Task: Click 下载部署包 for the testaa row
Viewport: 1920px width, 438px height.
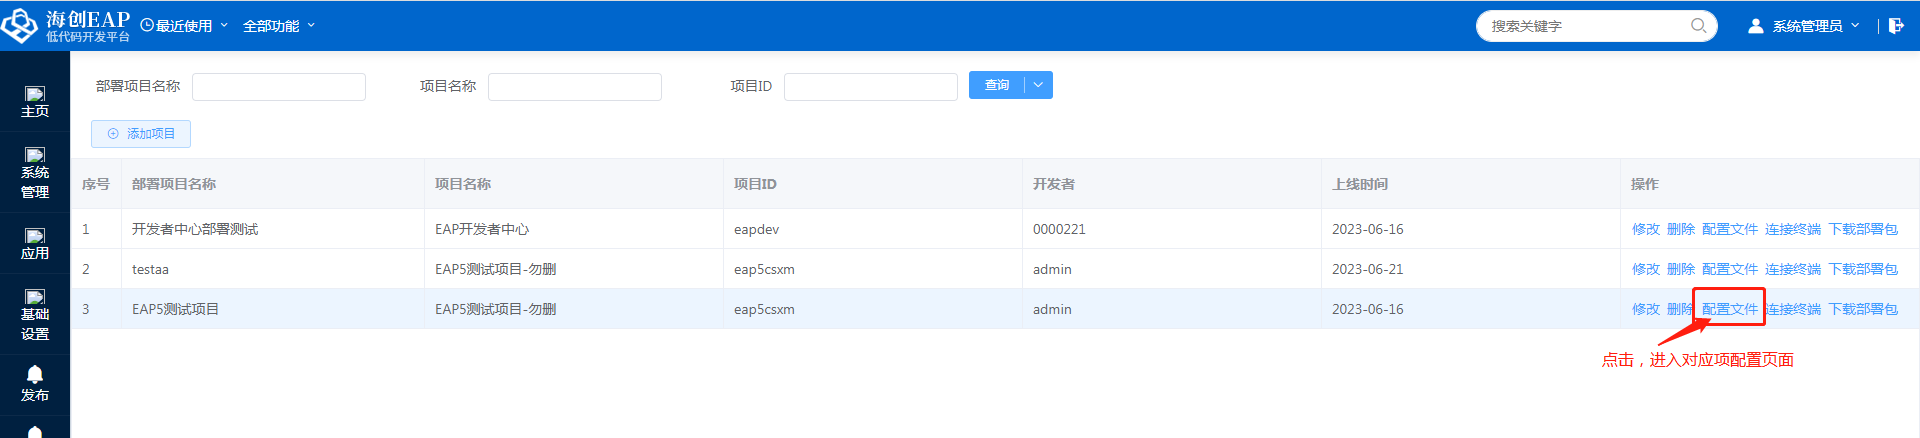Action: [1862, 269]
